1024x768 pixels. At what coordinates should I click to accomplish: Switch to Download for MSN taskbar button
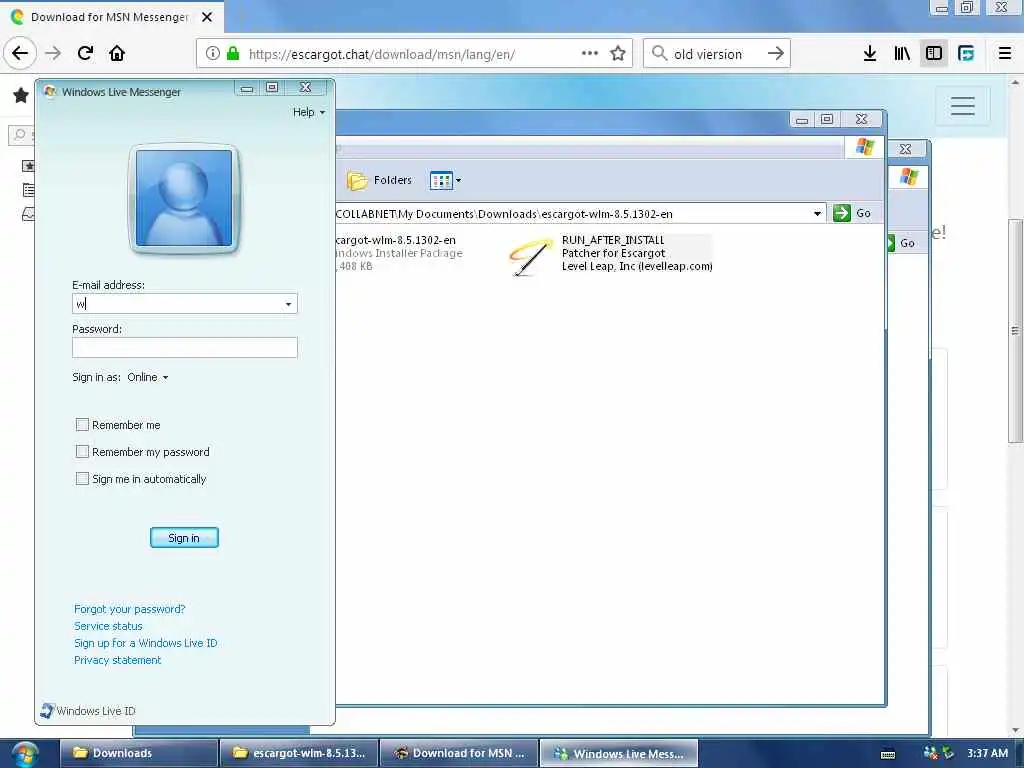click(x=459, y=753)
